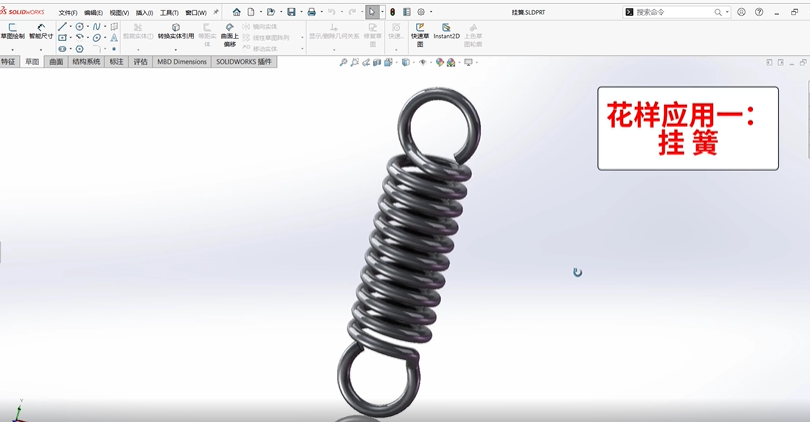The width and height of the screenshot is (810, 422).
Task: Click the Save icon in top toolbar
Action: [x=291, y=12]
